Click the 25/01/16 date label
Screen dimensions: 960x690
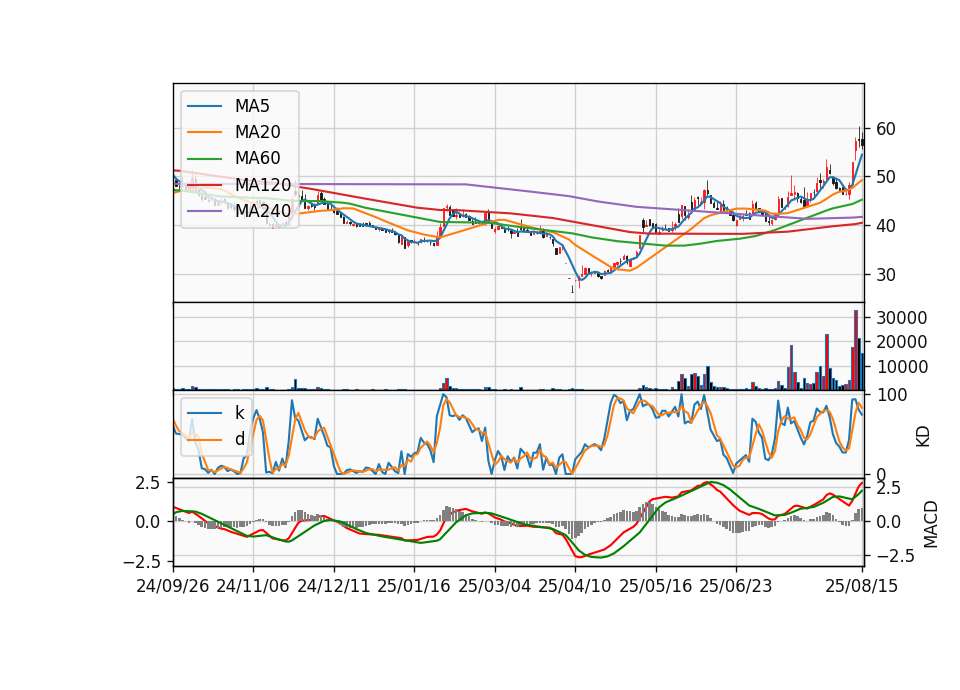point(414,586)
